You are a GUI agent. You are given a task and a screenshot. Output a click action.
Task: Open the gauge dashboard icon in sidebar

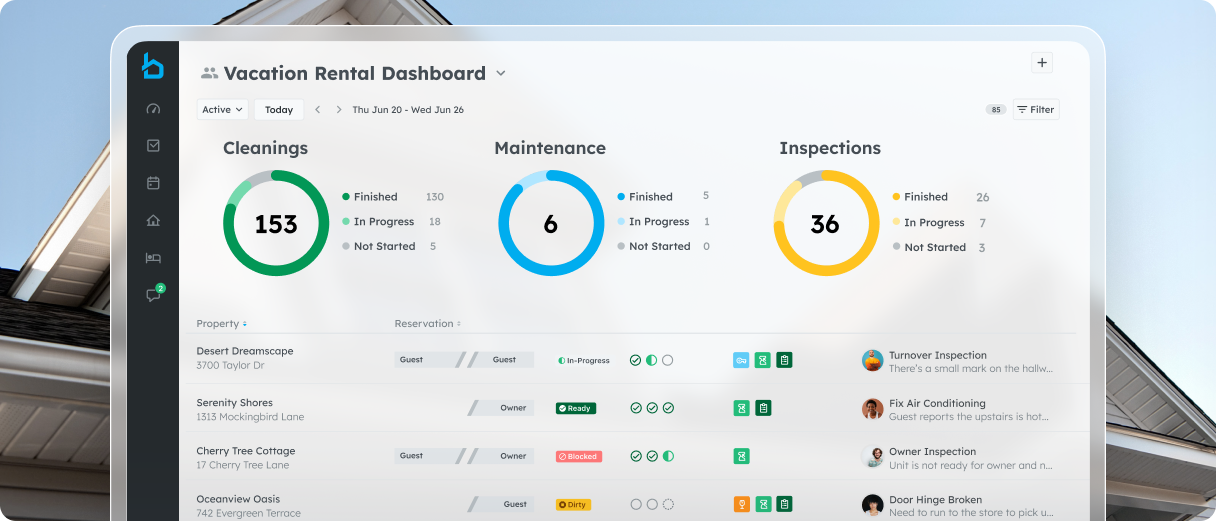coord(153,109)
